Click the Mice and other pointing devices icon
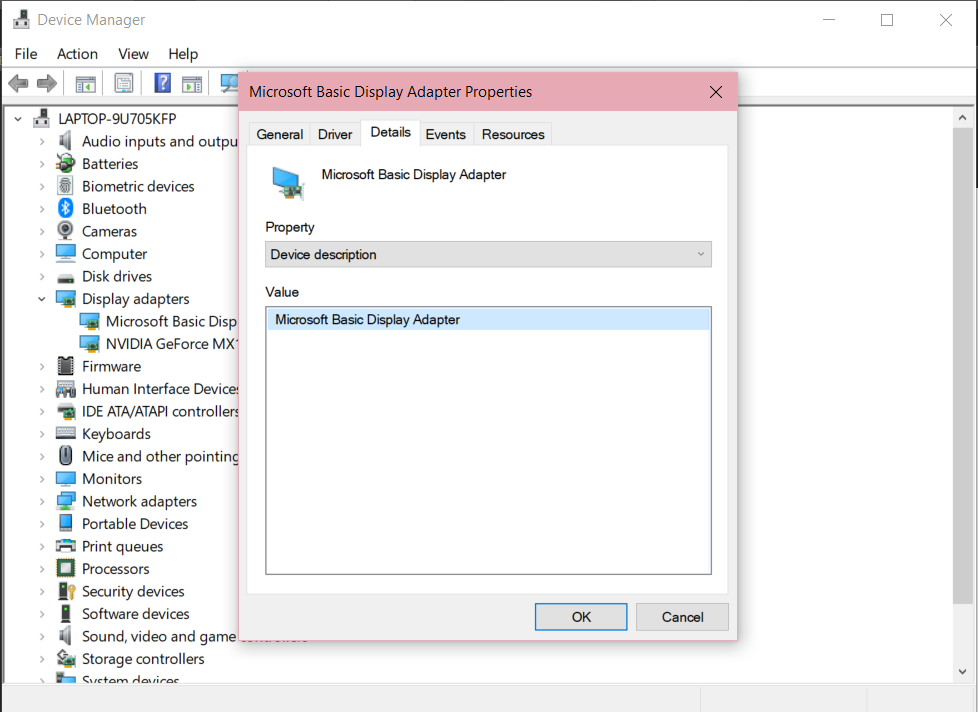Screen dimensions: 978x712 pos(65,456)
